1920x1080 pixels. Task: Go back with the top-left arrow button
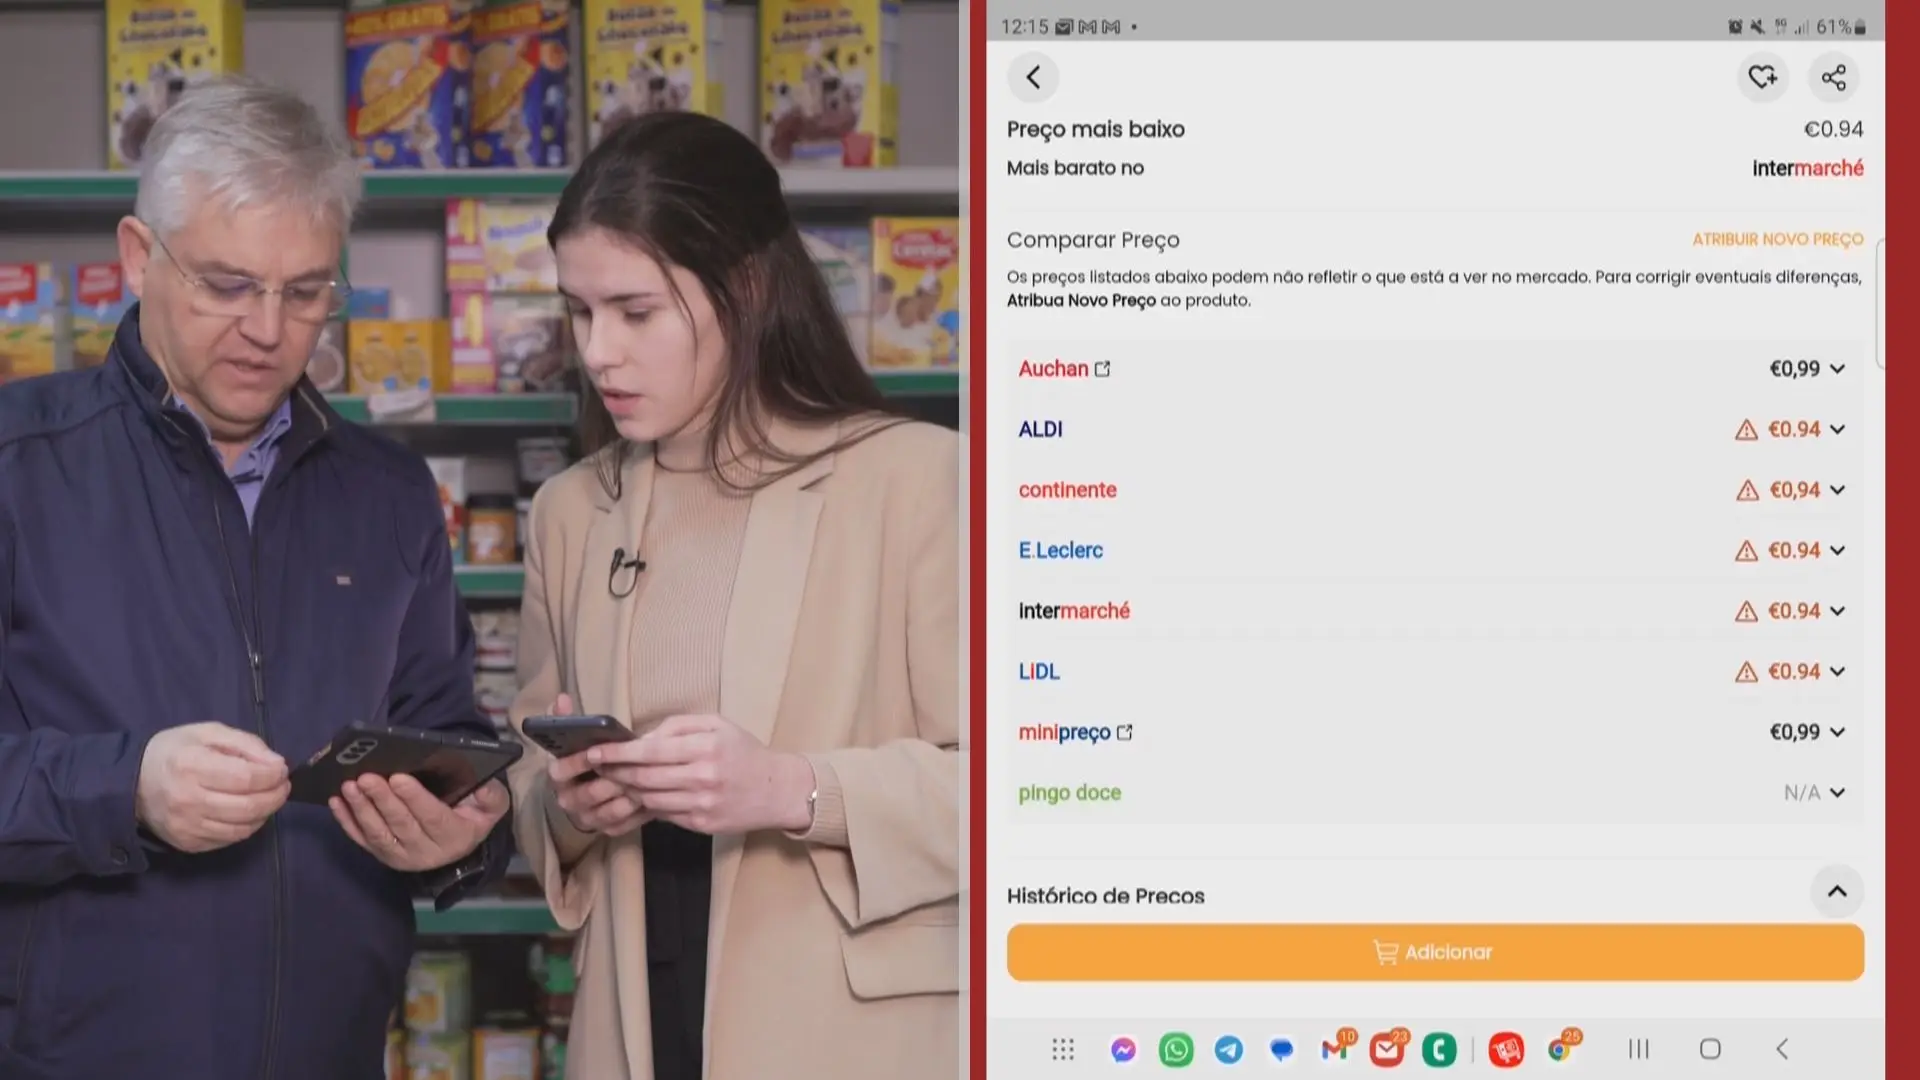[1033, 77]
